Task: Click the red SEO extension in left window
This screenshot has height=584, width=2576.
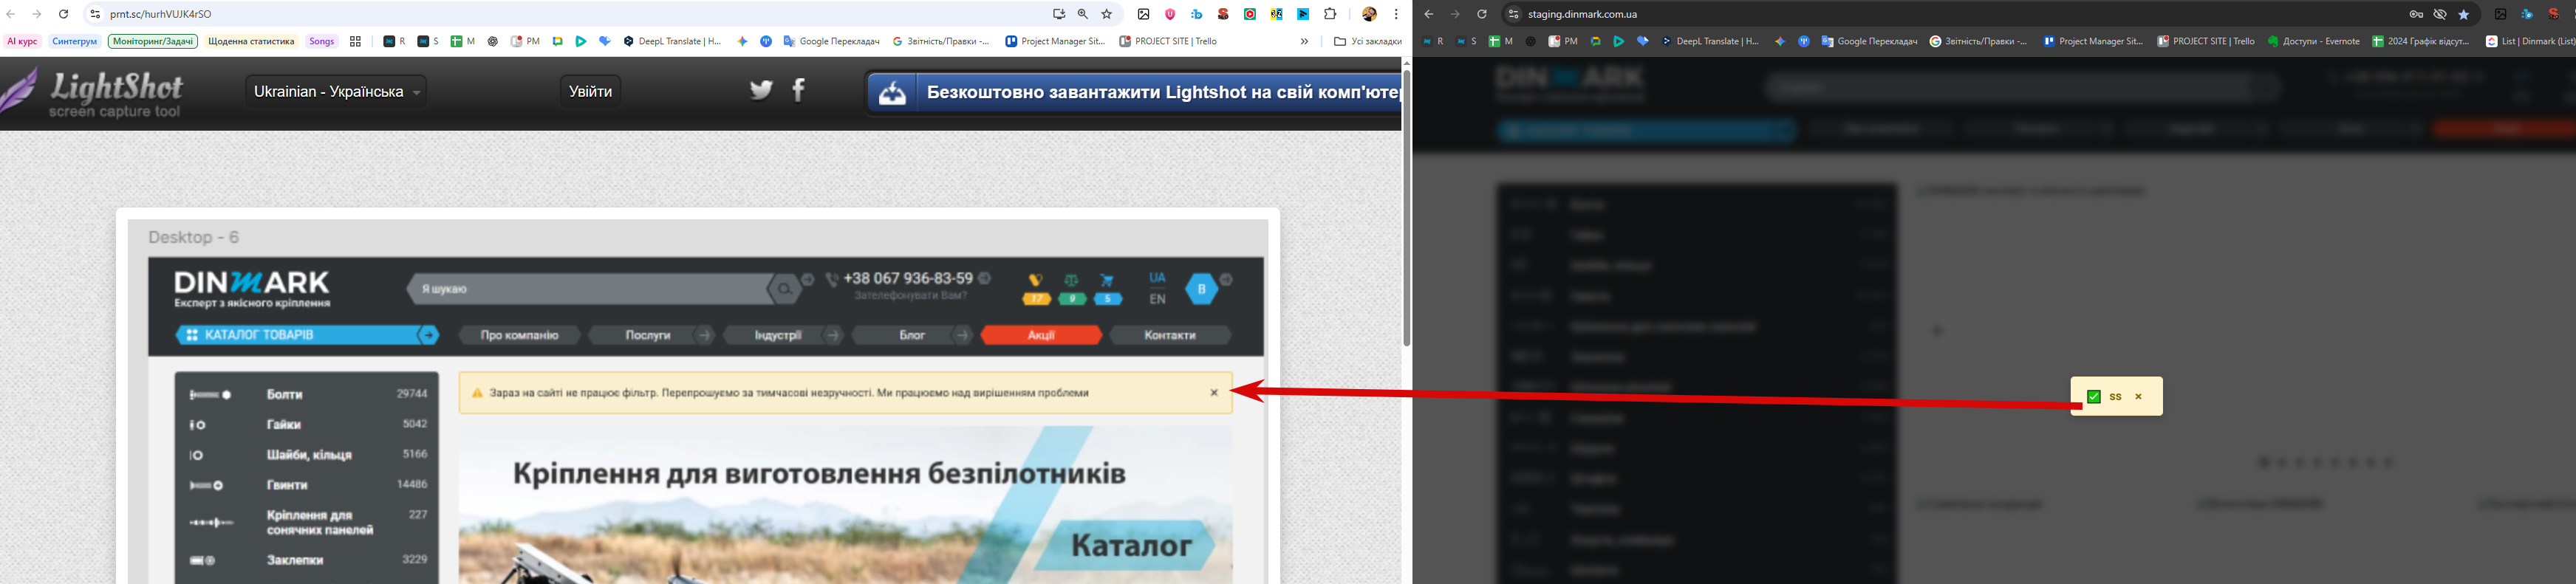Action: 1223,14
